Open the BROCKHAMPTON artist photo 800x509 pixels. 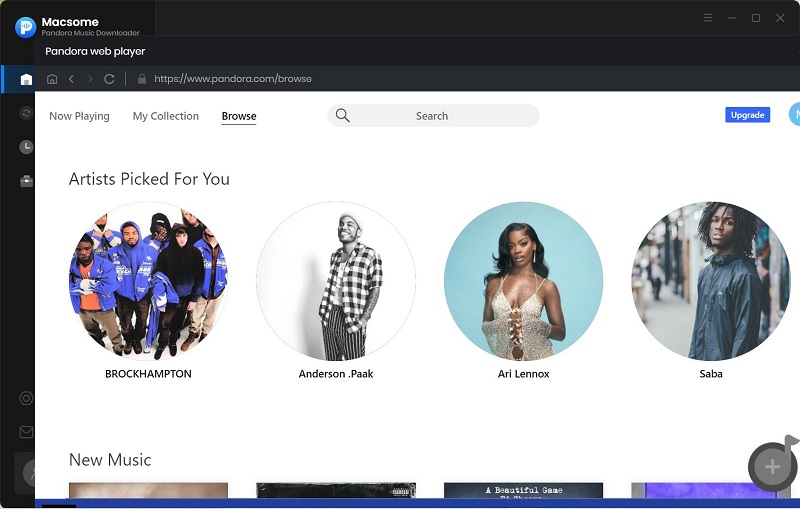(148, 281)
